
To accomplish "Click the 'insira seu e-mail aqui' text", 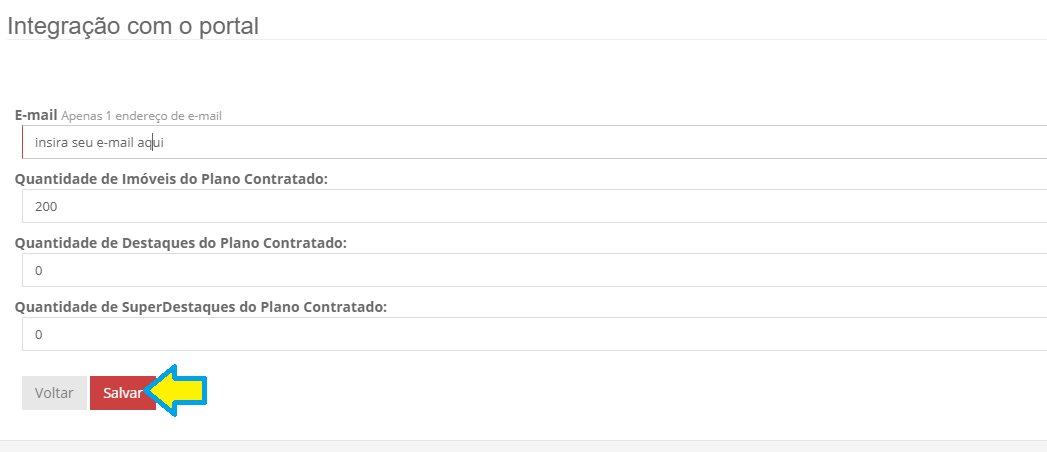I will (x=95, y=143).
